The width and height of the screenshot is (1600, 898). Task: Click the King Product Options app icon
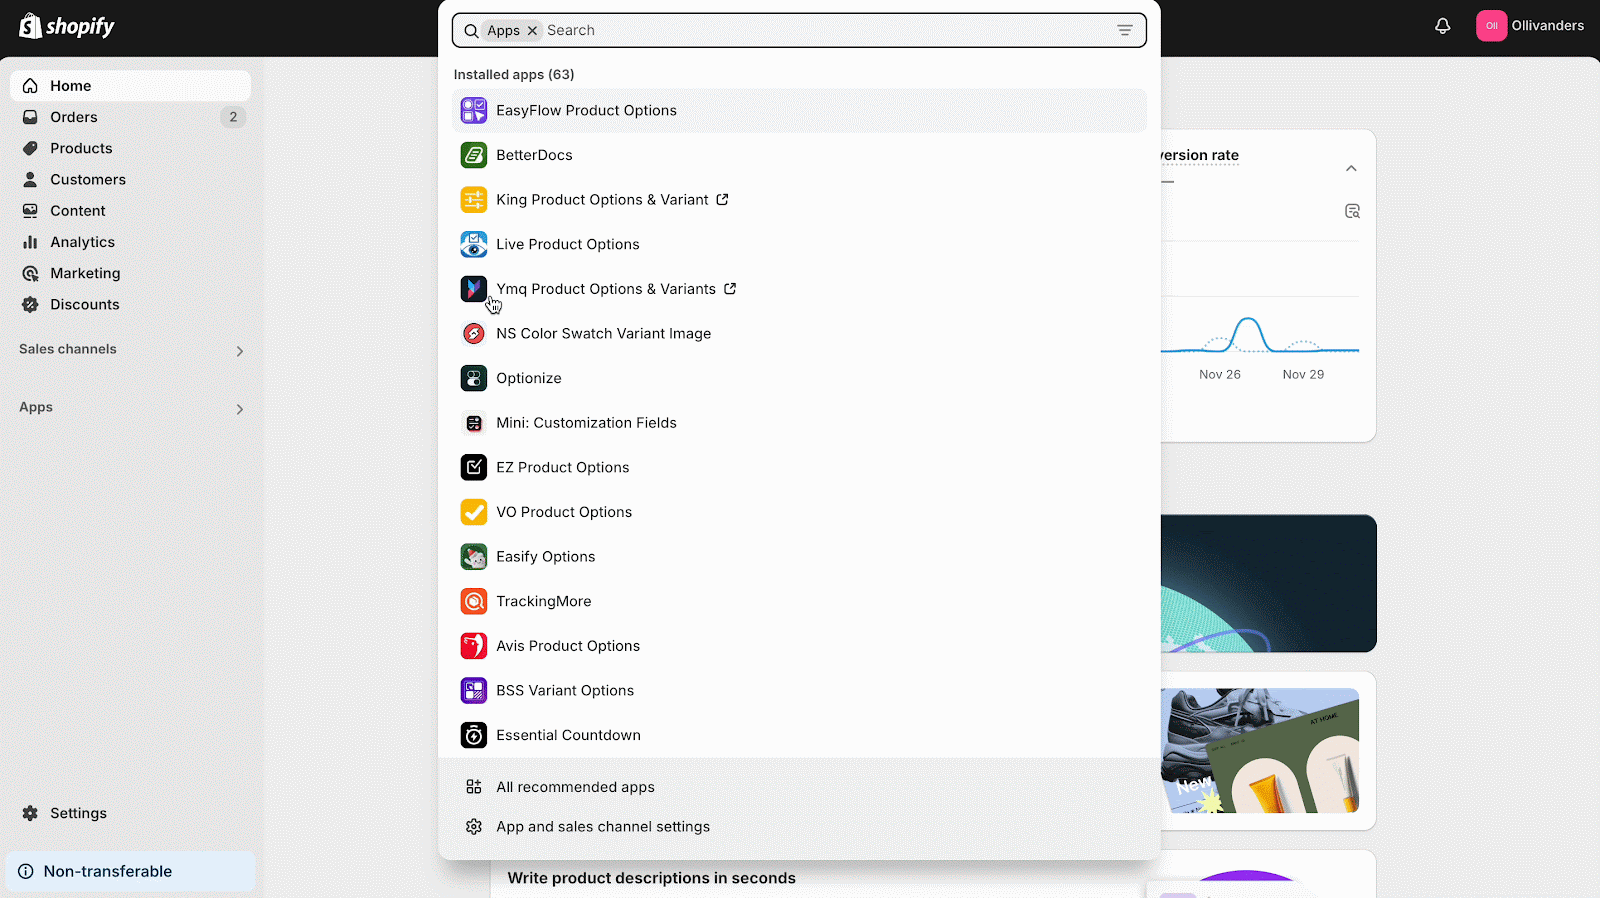(x=474, y=200)
